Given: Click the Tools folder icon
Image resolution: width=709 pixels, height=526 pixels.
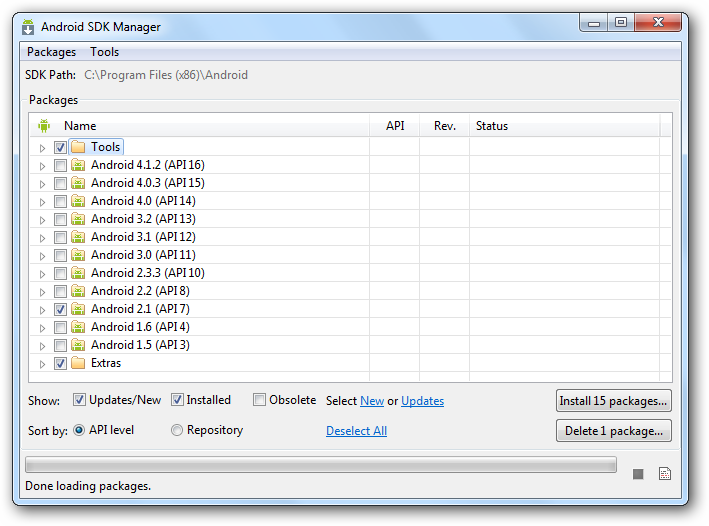Looking at the screenshot, I should pos(78,147).
